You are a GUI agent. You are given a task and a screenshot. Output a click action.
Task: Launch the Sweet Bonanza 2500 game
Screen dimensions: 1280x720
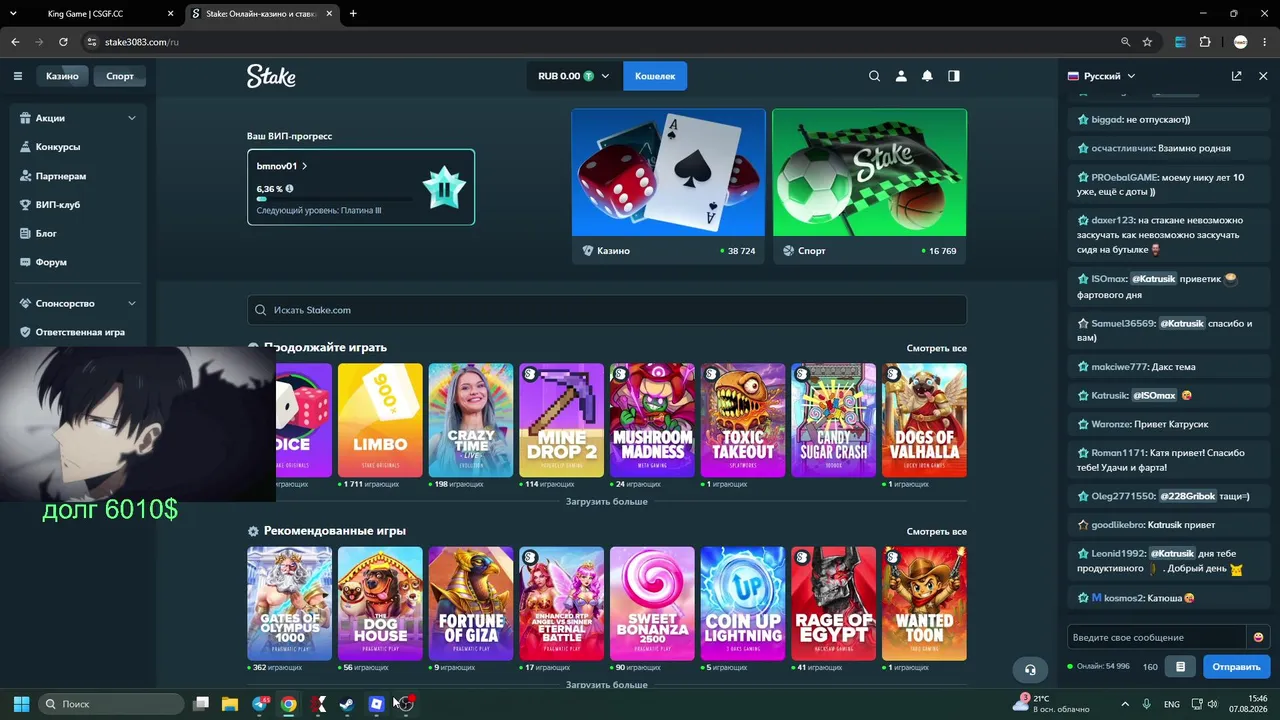click(x=652, y=603)
